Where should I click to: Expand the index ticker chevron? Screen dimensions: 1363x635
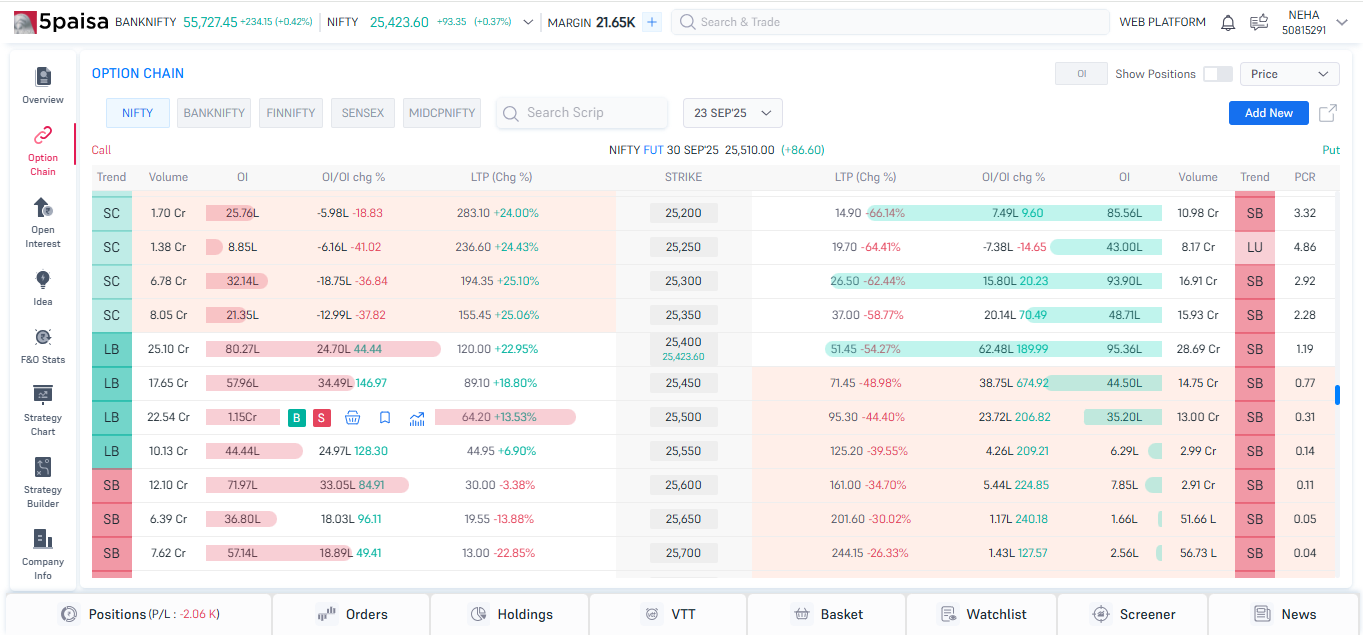(x=528, y=22)
